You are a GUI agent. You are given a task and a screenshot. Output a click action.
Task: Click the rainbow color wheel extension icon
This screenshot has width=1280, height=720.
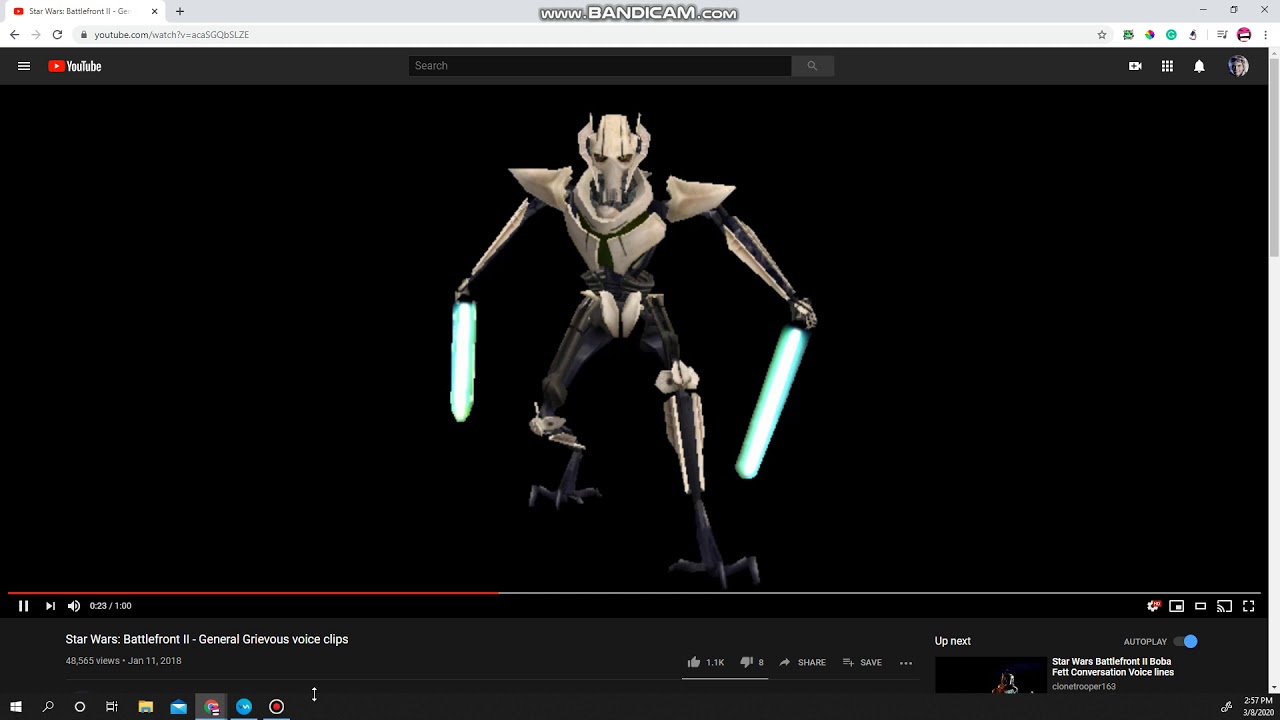click(x=1150, y=34)
